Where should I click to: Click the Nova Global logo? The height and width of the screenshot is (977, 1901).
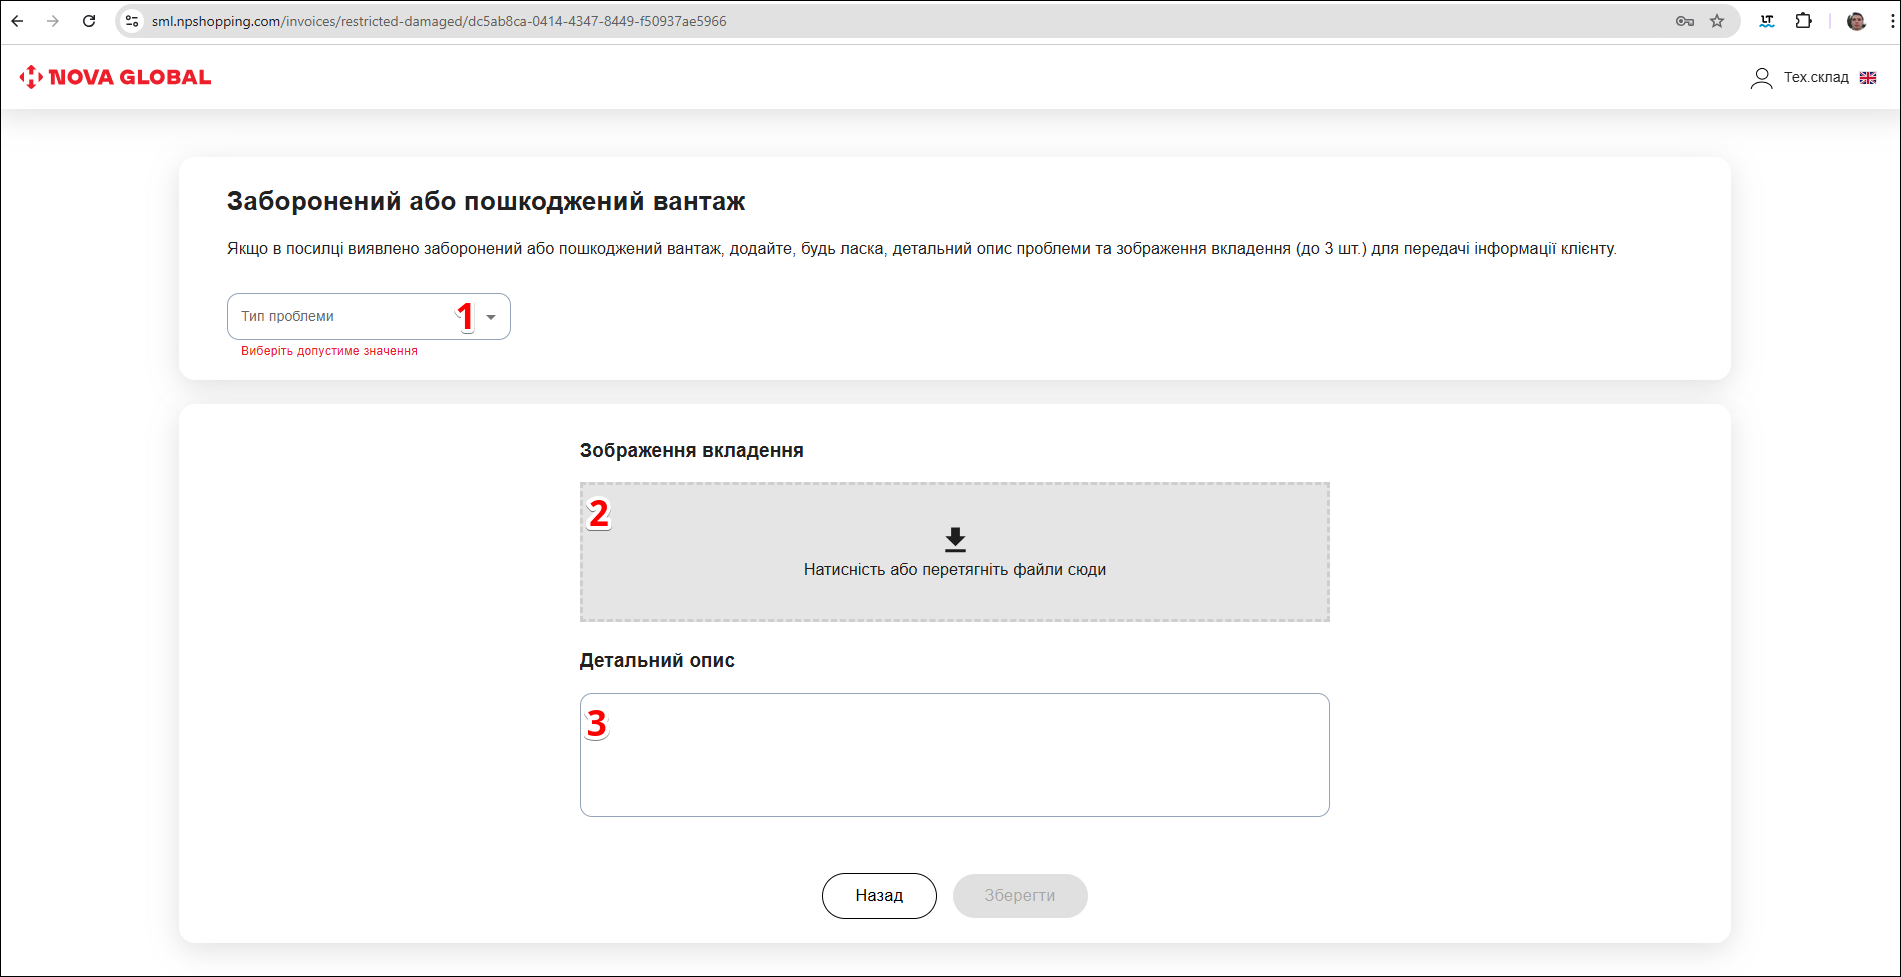click(x=116, y=77)
